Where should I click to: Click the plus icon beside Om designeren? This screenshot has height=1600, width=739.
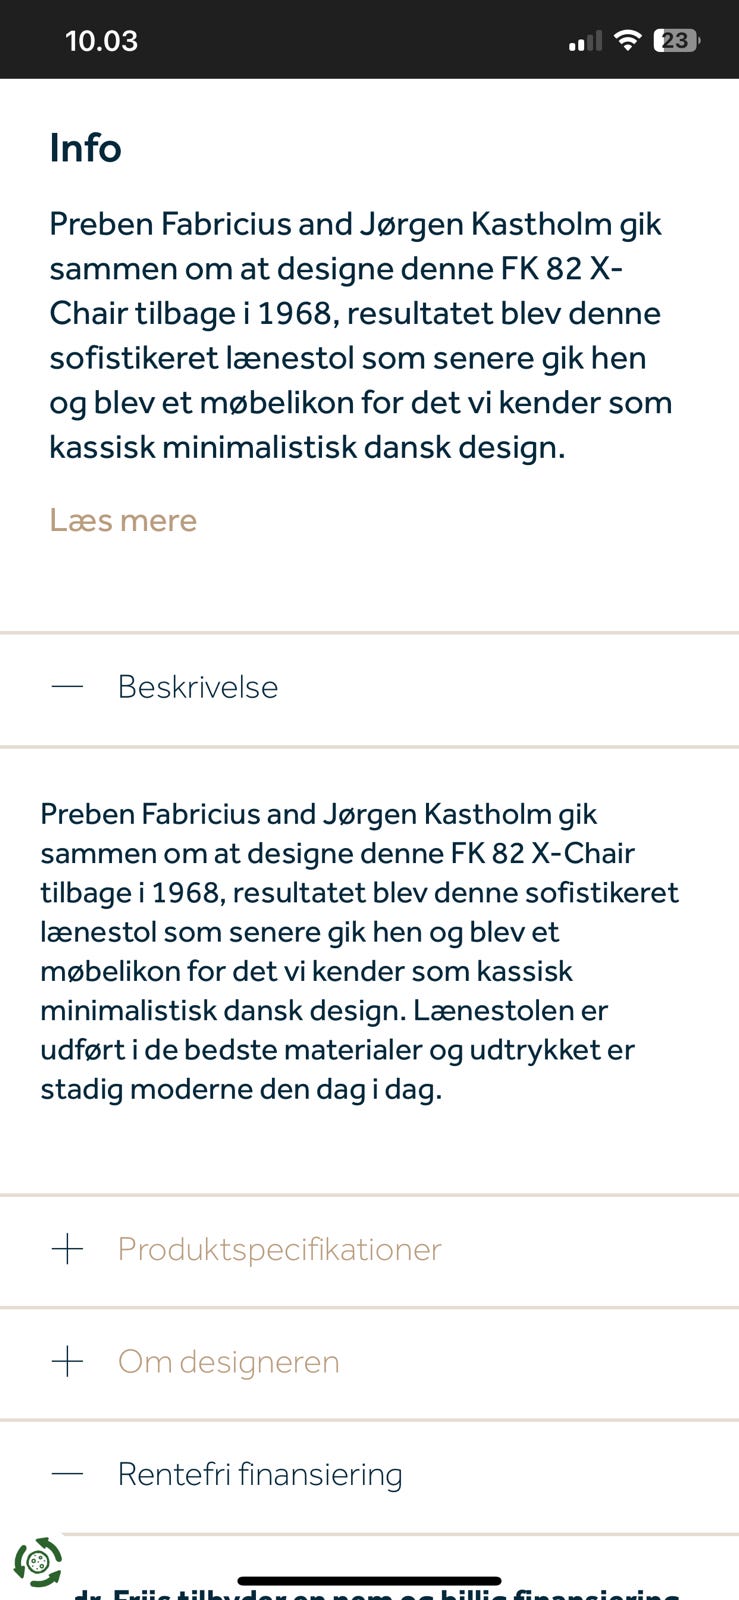click(x=67, y=1361)
